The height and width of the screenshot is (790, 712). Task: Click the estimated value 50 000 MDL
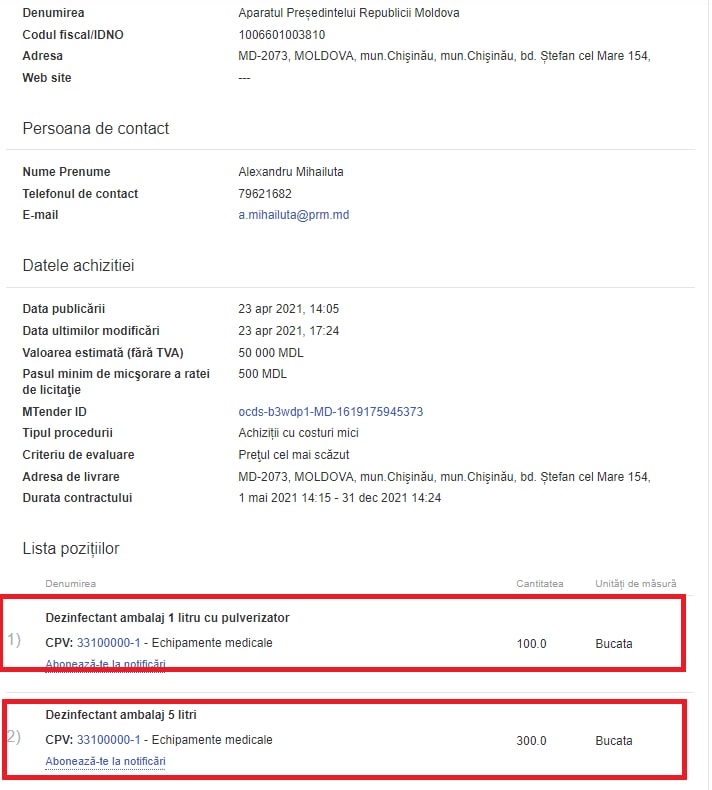tap(271, 353)
